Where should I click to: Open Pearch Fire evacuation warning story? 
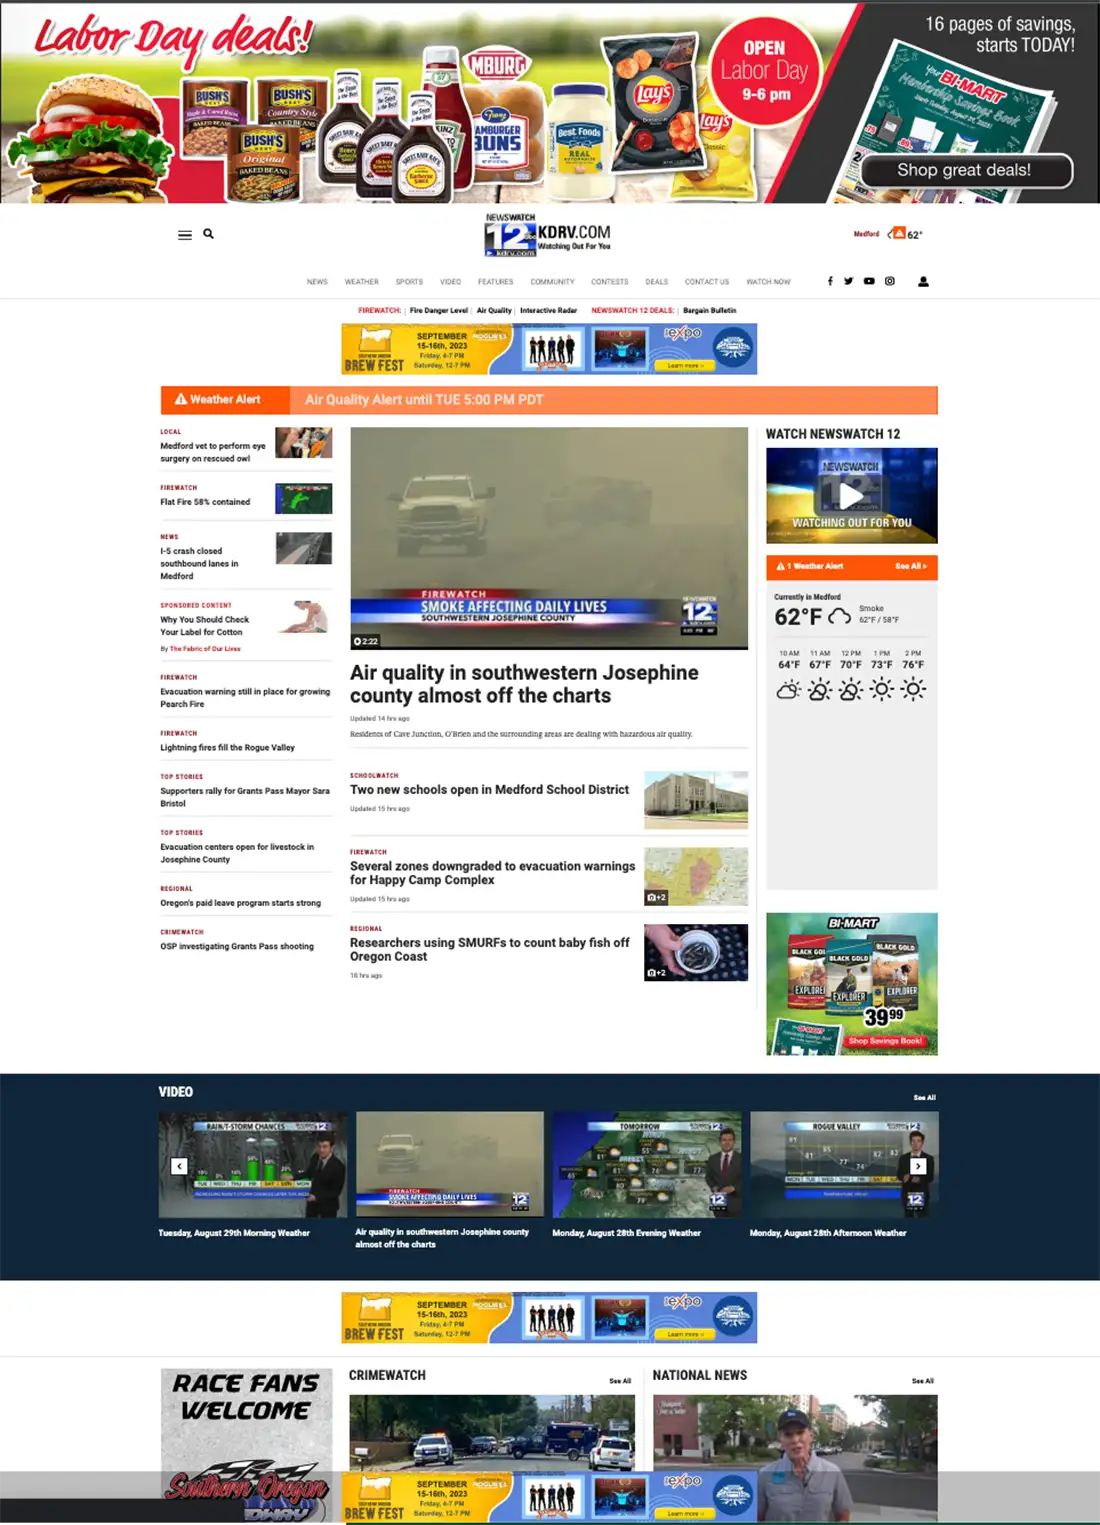tap(245, 697)
